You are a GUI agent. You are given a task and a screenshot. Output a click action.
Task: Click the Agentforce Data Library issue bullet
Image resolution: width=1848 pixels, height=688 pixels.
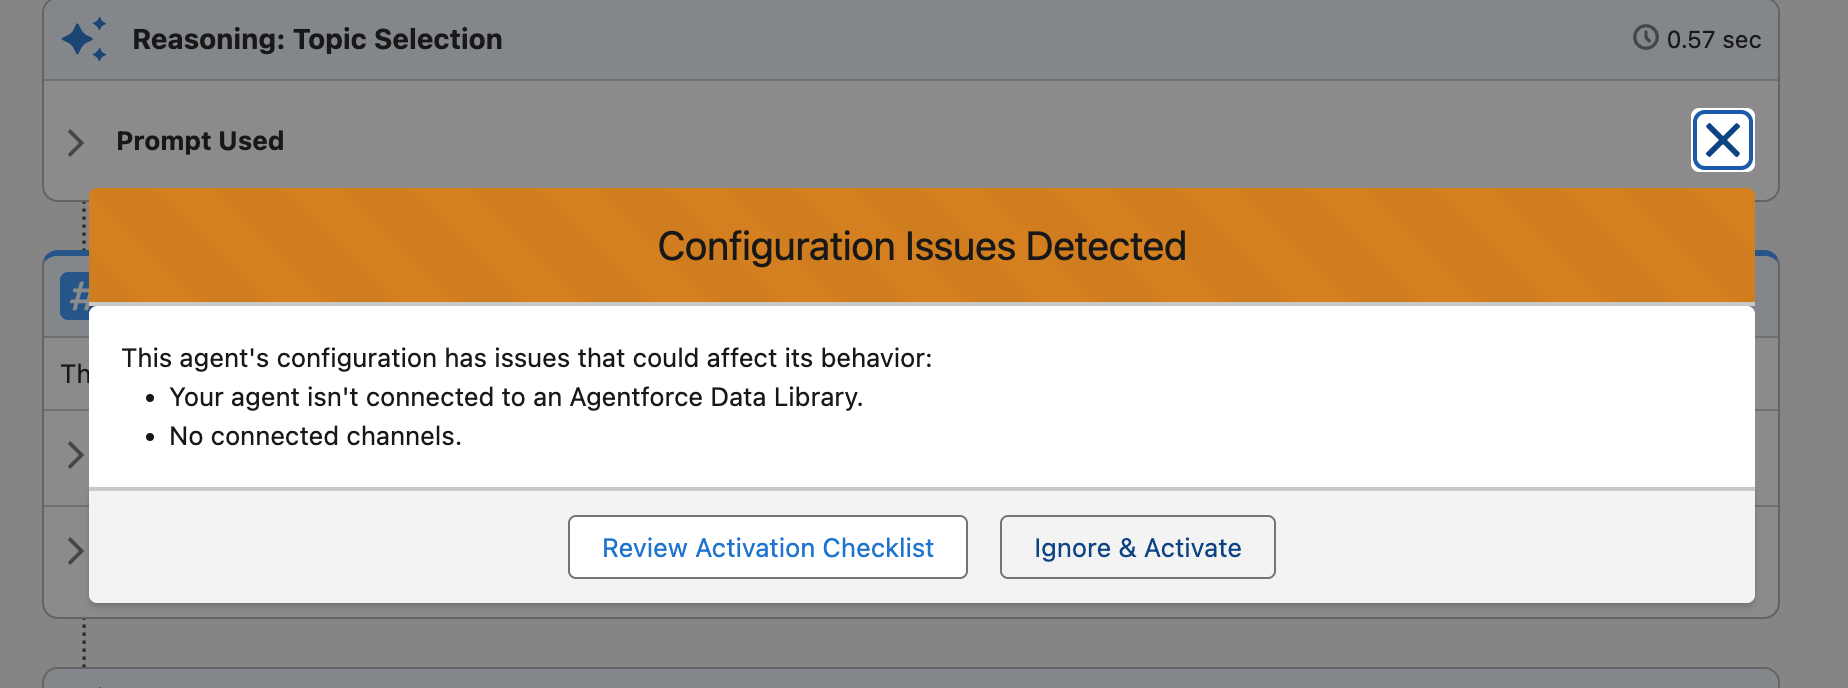click(516, 397)
